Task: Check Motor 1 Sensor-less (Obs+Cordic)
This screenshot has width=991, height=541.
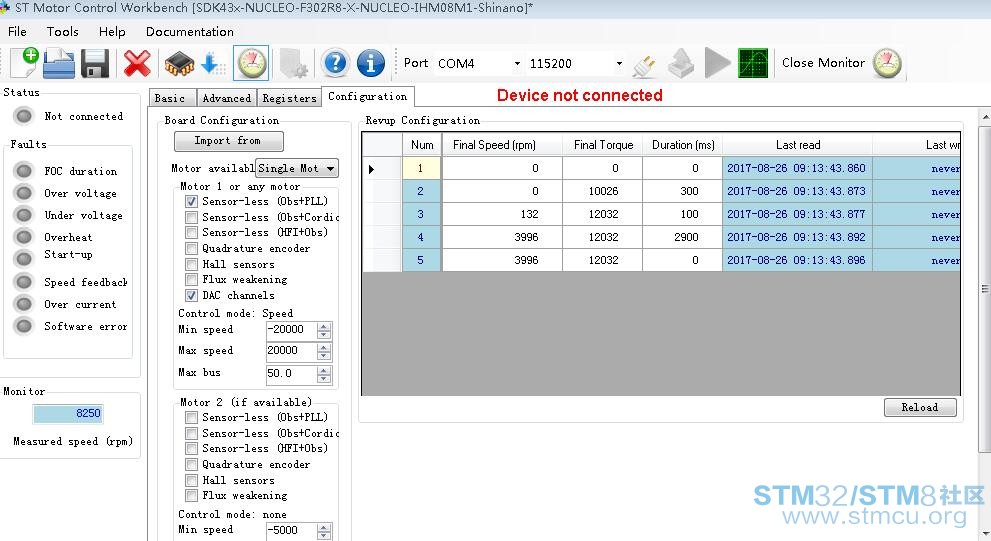Action: pyautogui.click(x=192, y=217)
